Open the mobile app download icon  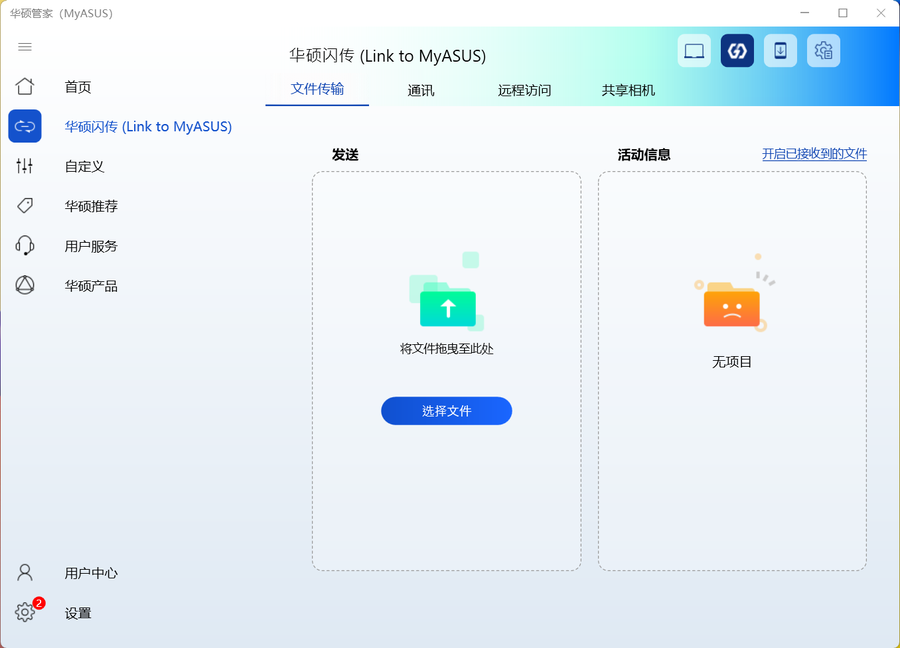(780, 50)
